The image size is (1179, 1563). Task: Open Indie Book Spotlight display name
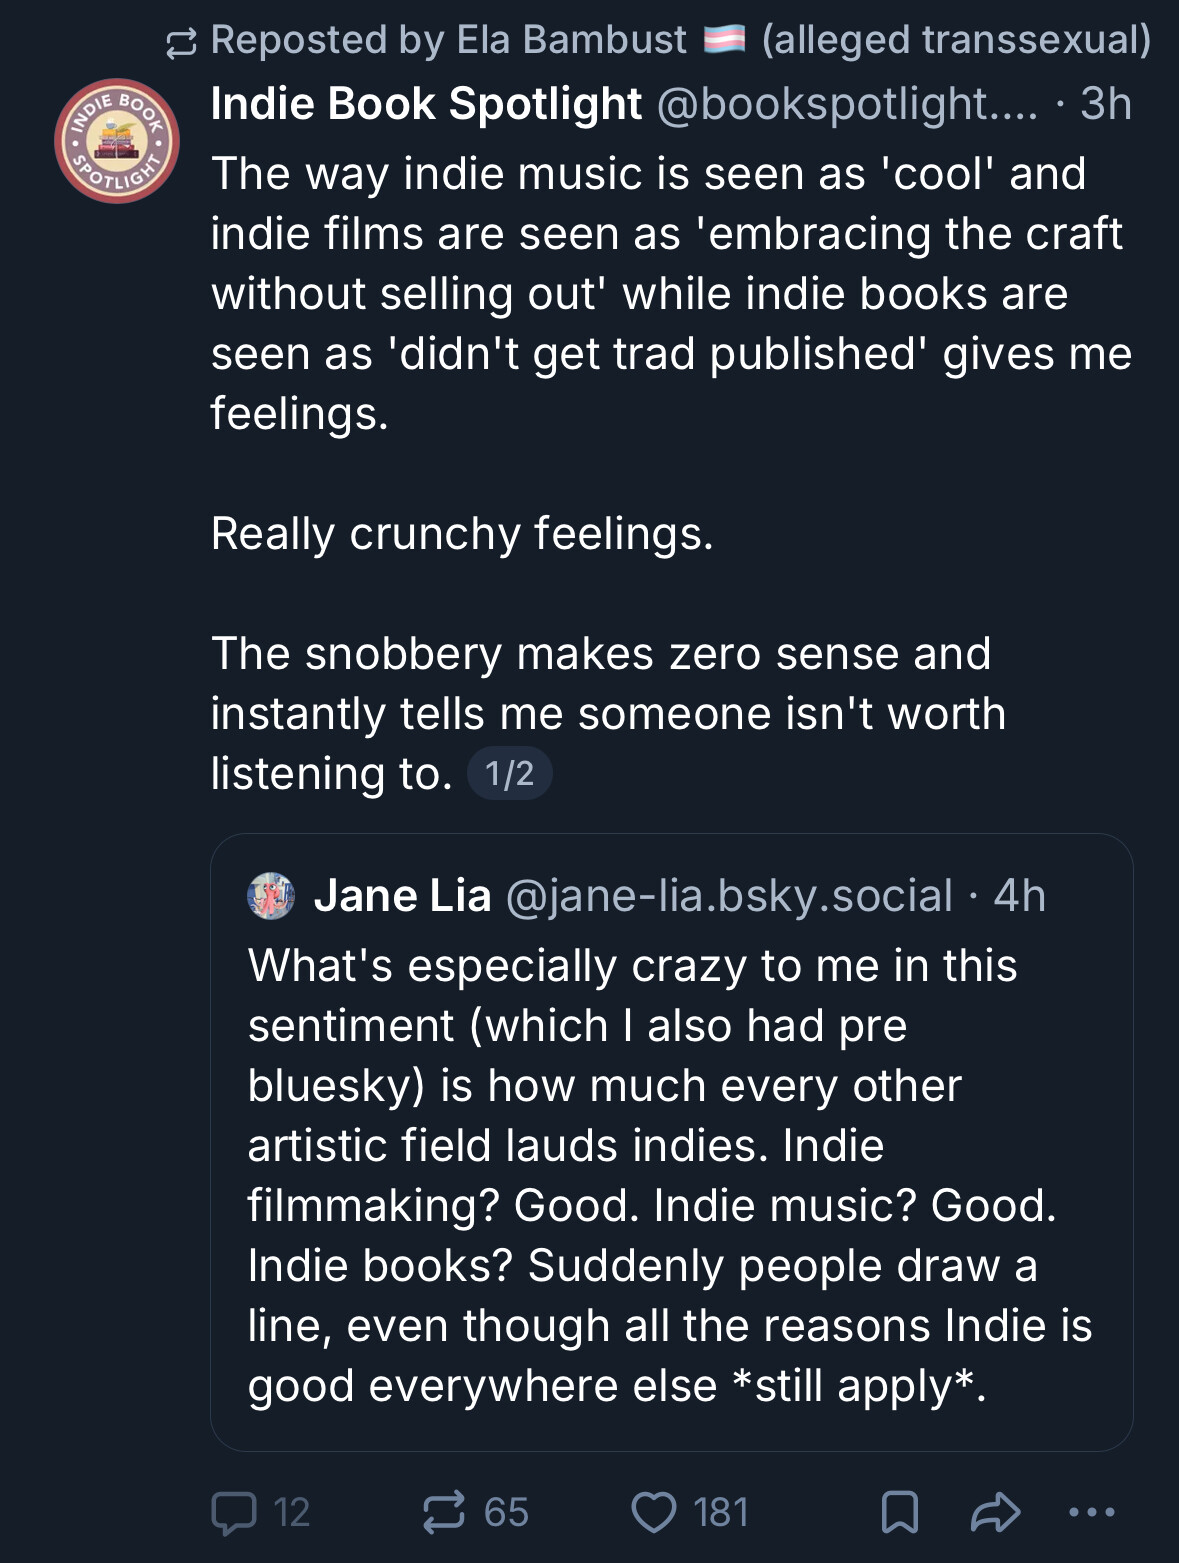pyautogui.click(x=426, y=104)
